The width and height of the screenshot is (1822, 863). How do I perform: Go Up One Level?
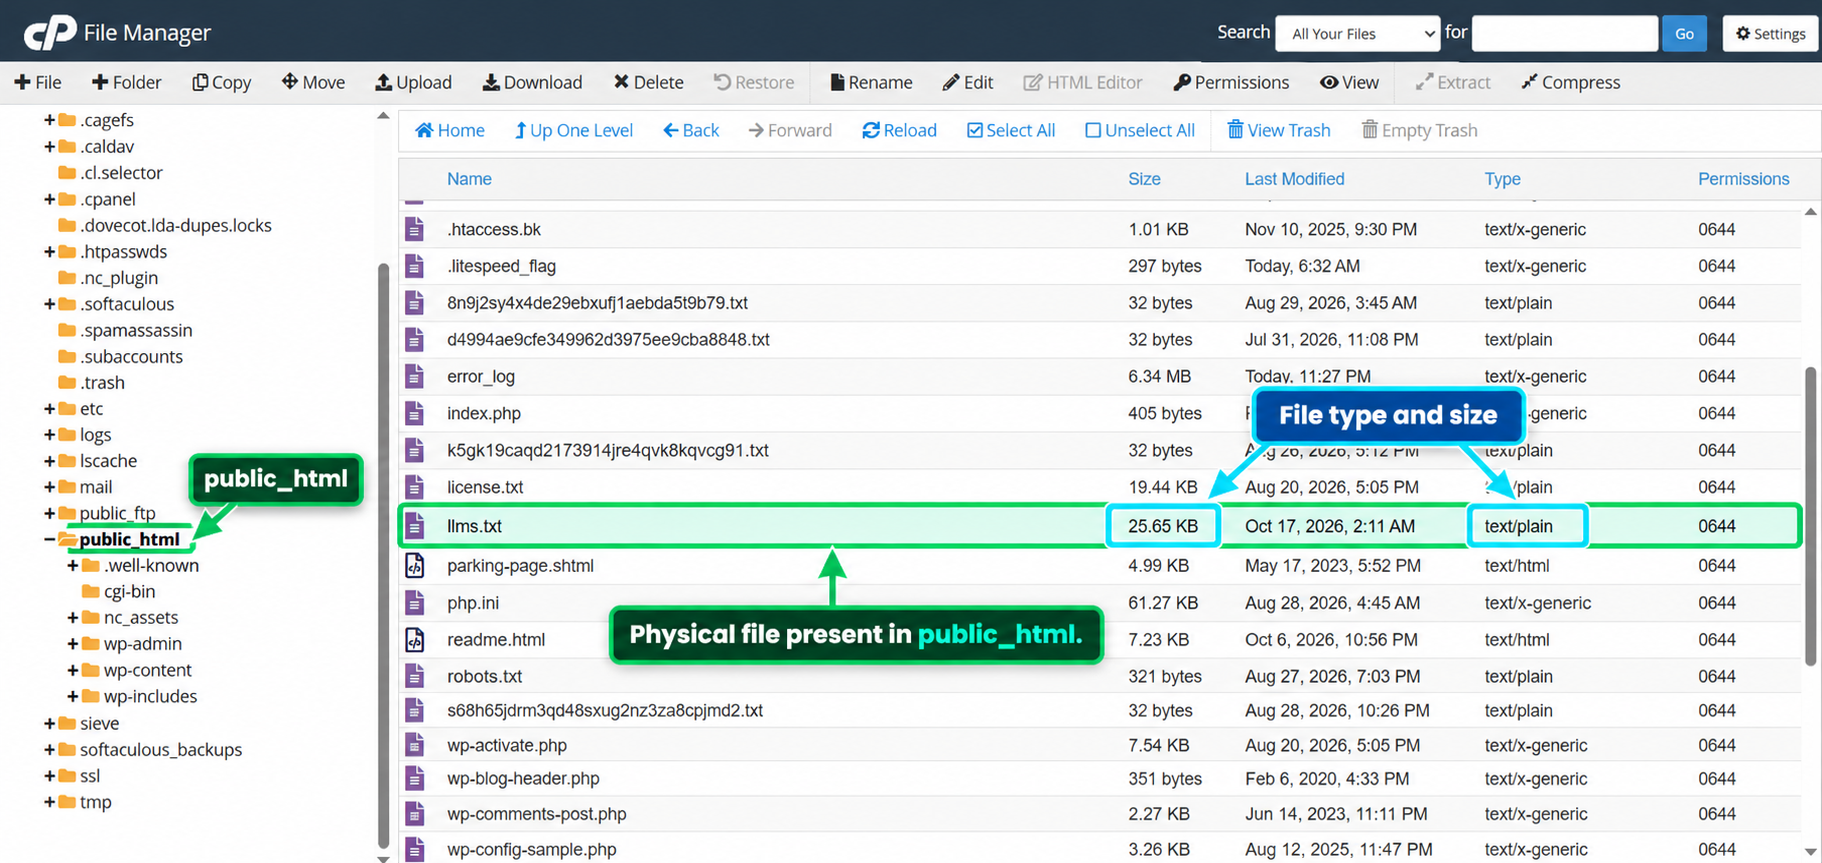[x=573, y=130]
